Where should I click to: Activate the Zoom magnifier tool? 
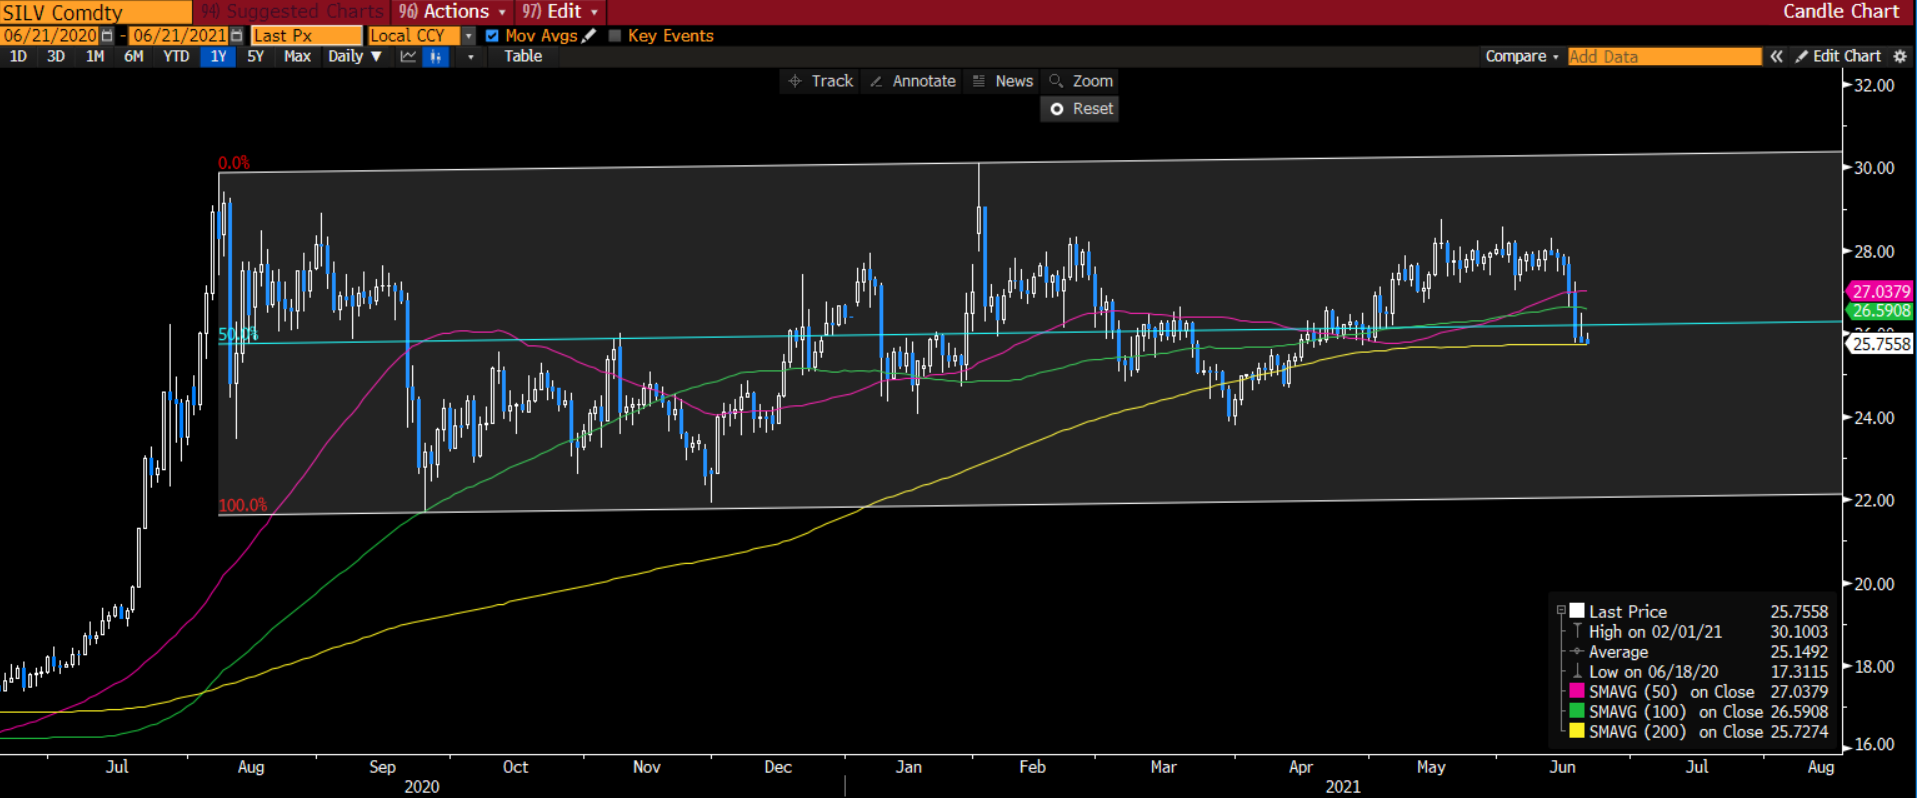tap(1081, 81)
